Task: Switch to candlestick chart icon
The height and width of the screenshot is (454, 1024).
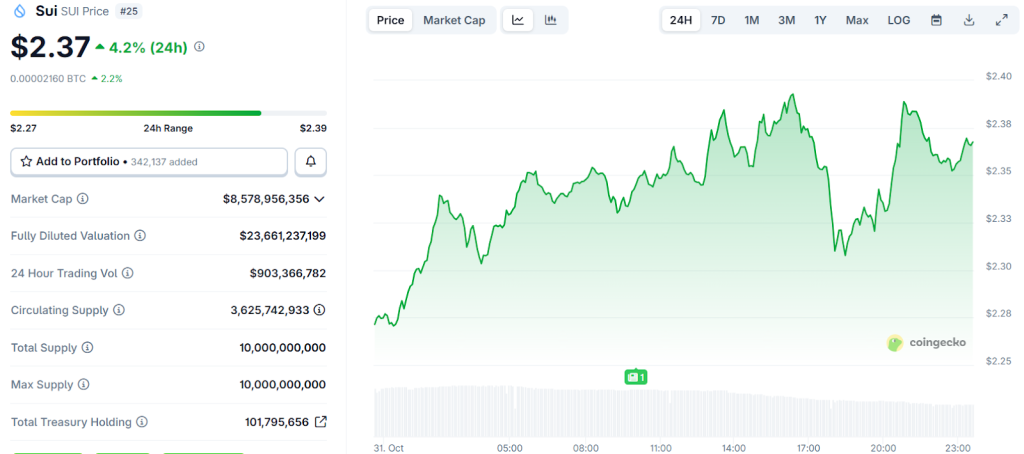Action: (550, 20)
